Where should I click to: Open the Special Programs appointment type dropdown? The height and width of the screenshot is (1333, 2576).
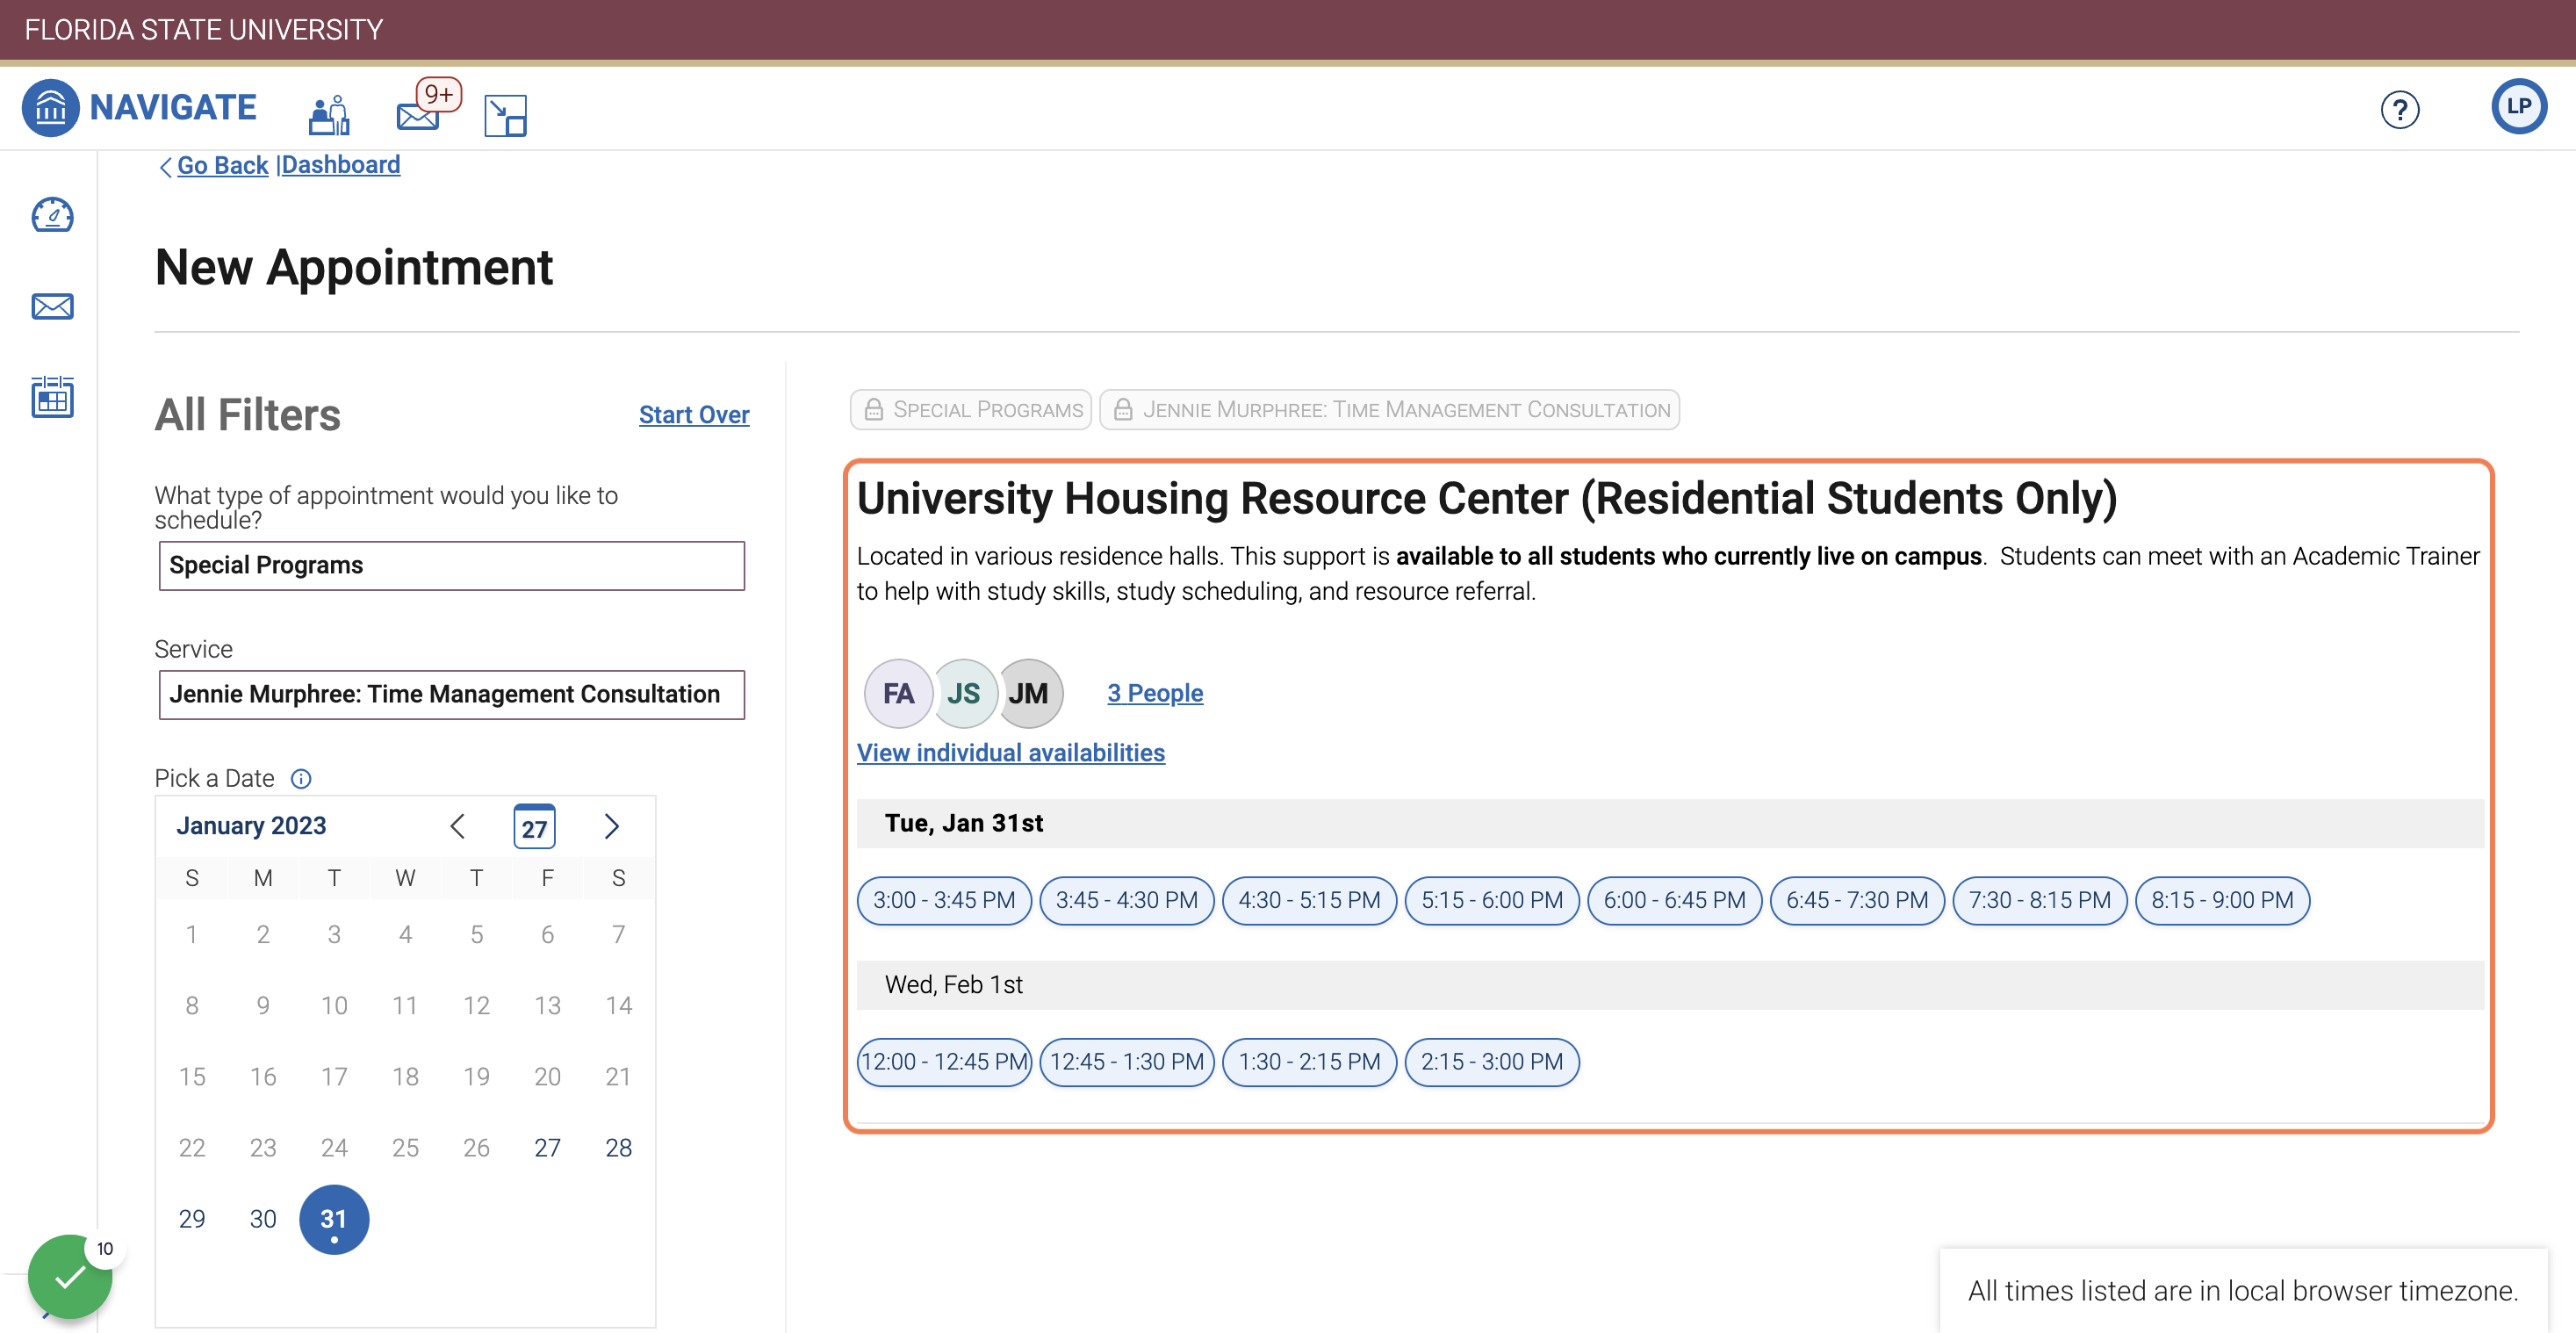pos(451,566)
